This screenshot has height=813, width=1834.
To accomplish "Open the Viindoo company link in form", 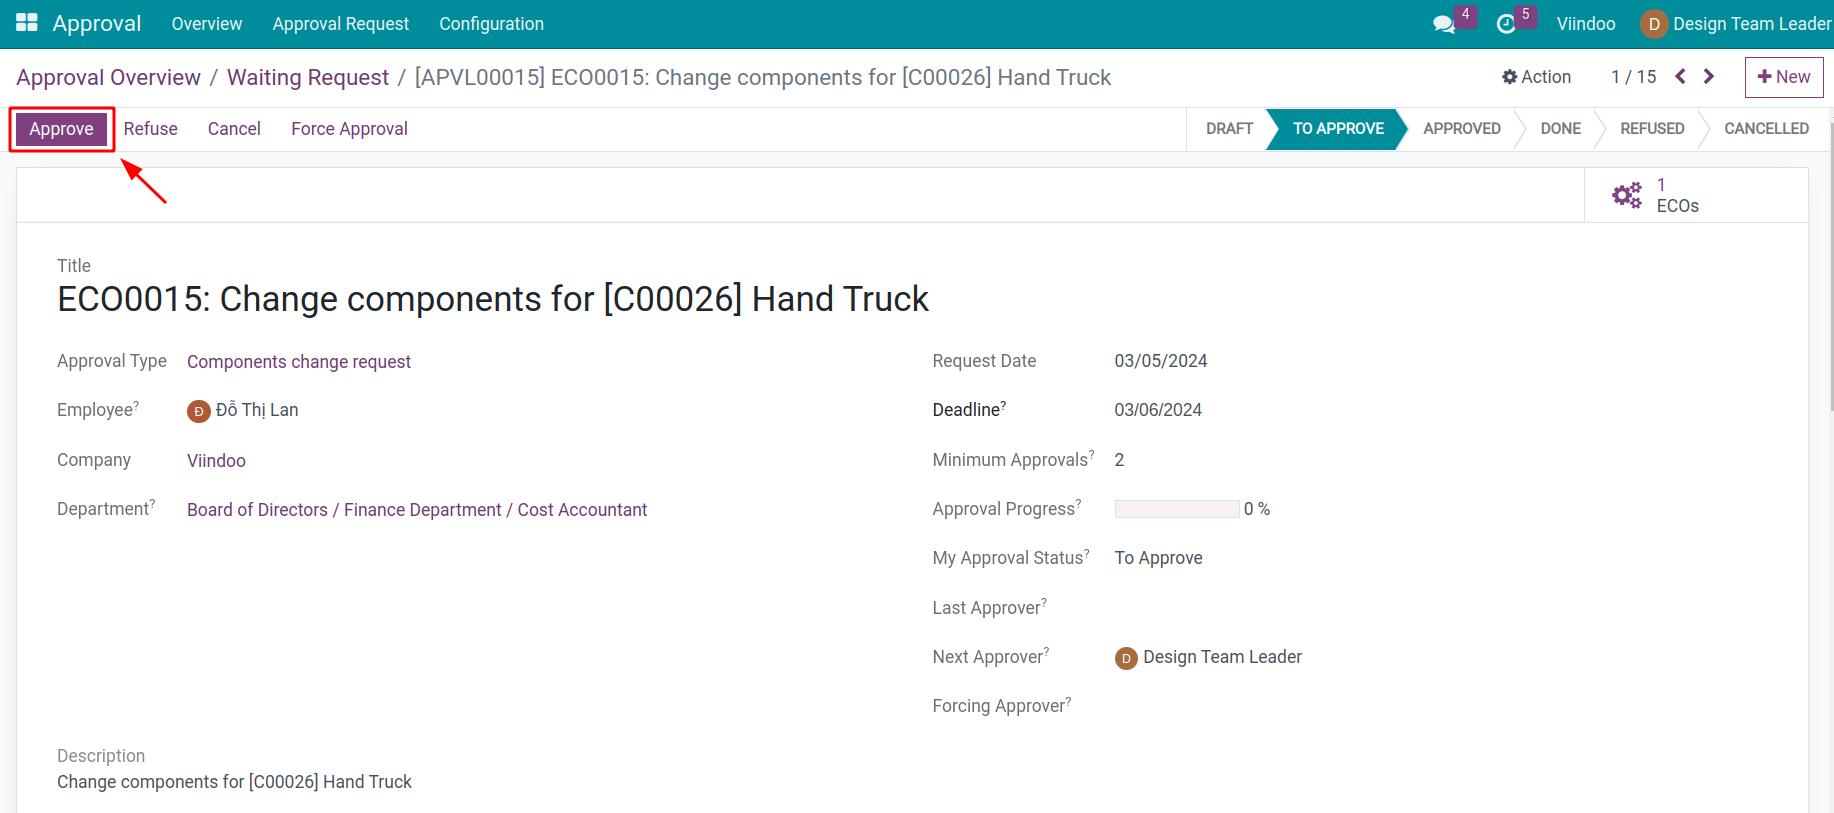I will [x=216, y=461].
